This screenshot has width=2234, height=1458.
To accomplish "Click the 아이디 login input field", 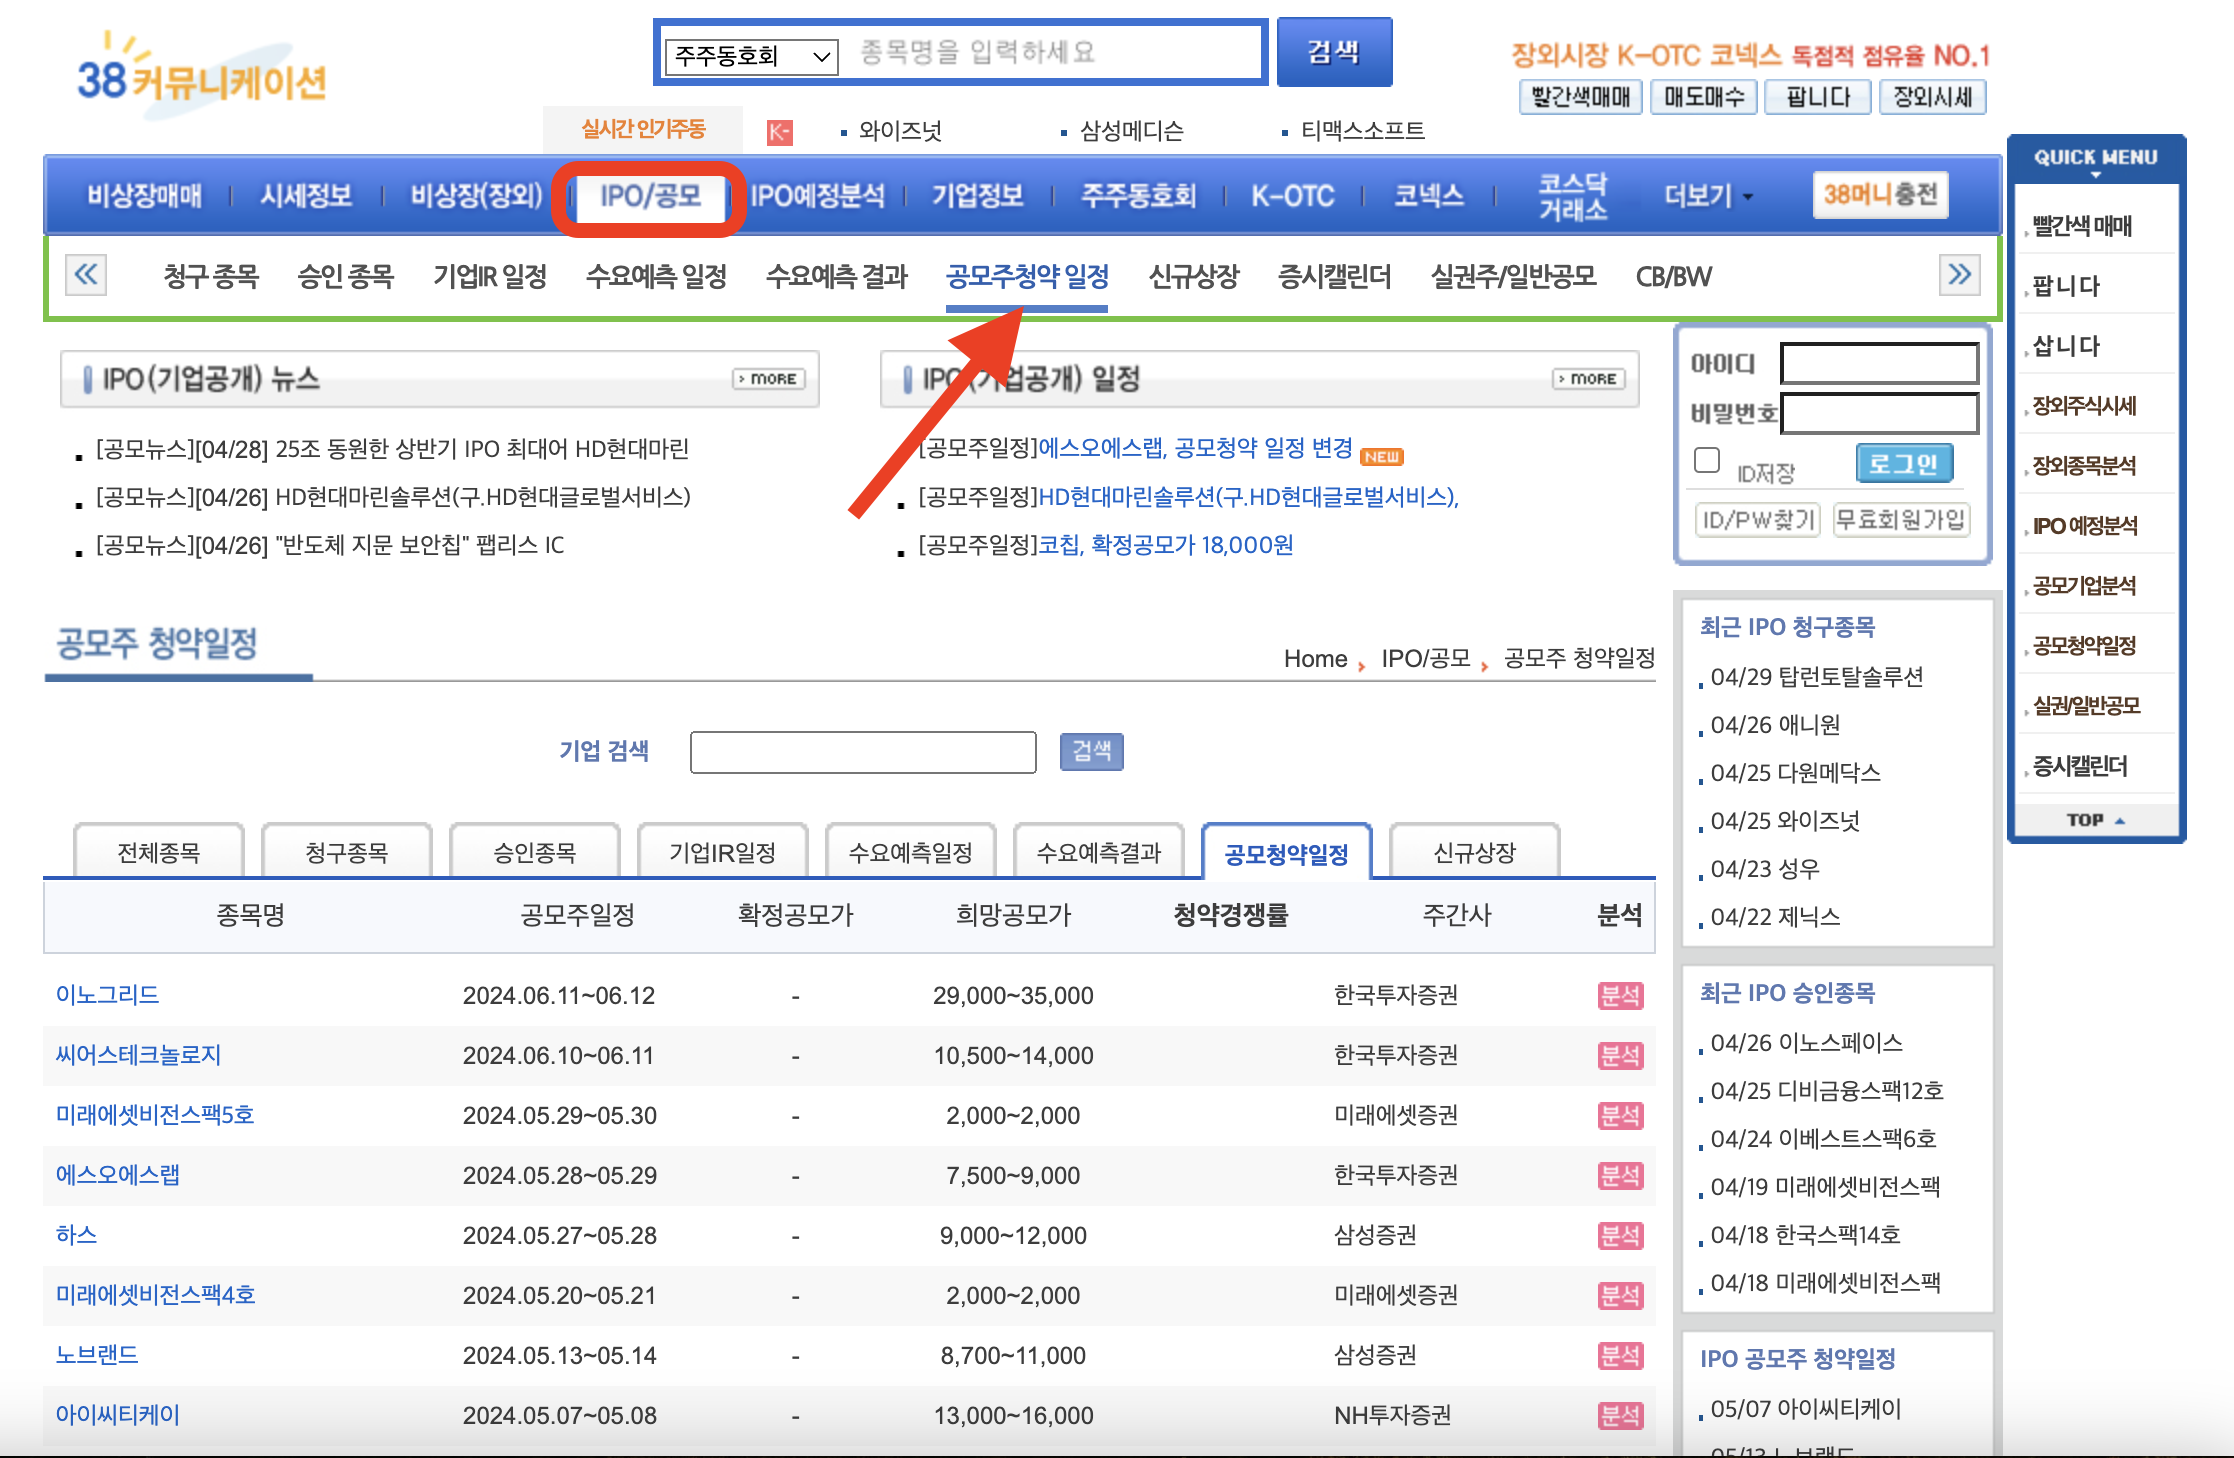I will 1878,363.
